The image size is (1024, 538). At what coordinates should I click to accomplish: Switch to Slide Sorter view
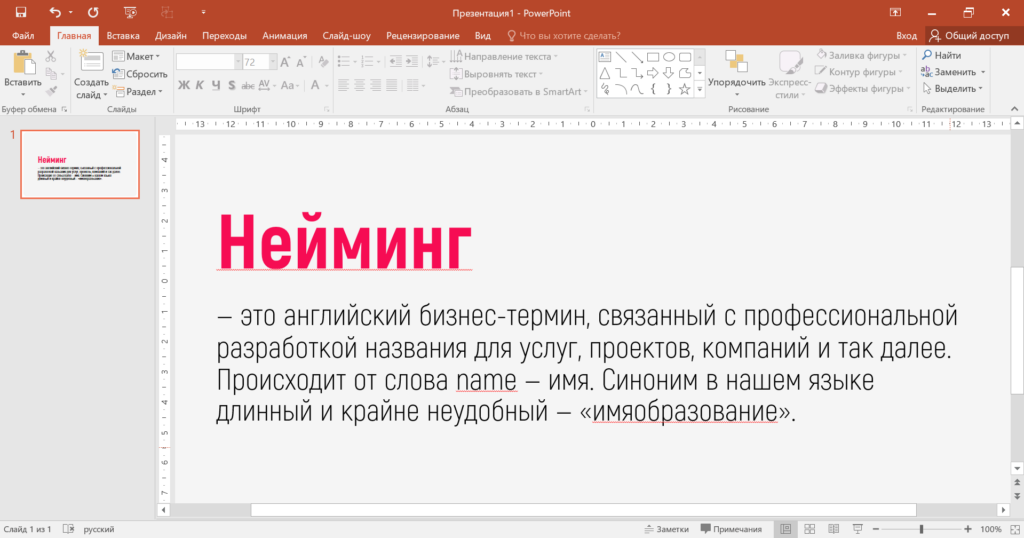click(x=810, y=529)
